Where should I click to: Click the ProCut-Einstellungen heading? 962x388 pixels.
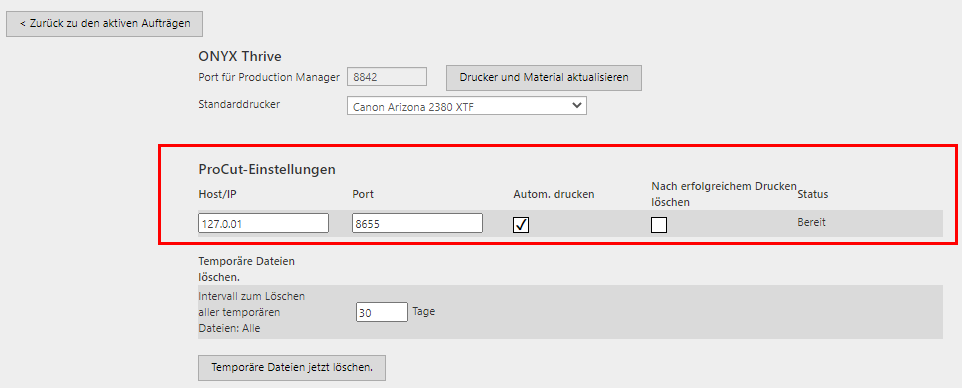pos(267,169)
